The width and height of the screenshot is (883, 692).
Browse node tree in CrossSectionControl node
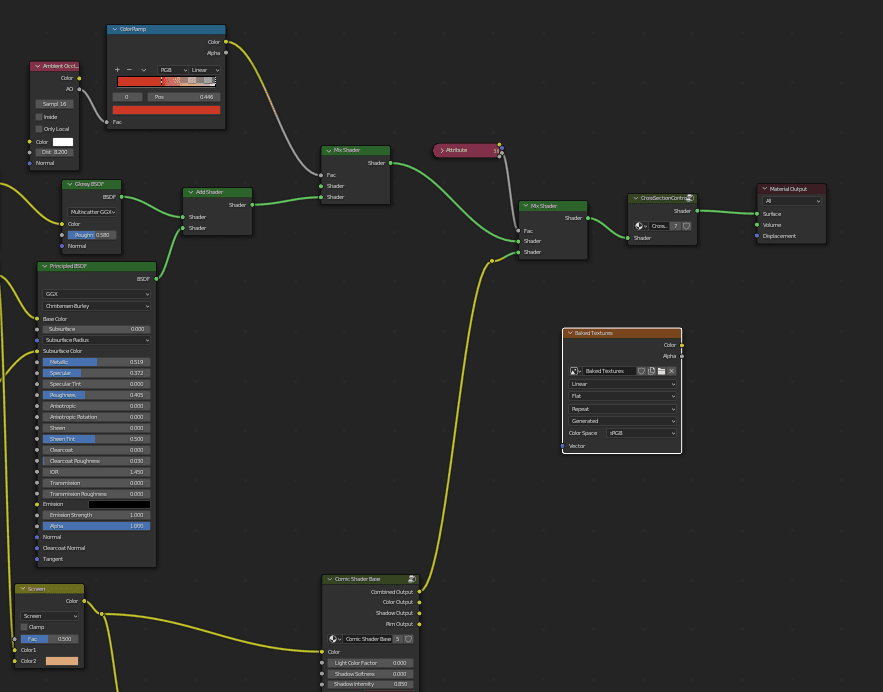(641, 226)
